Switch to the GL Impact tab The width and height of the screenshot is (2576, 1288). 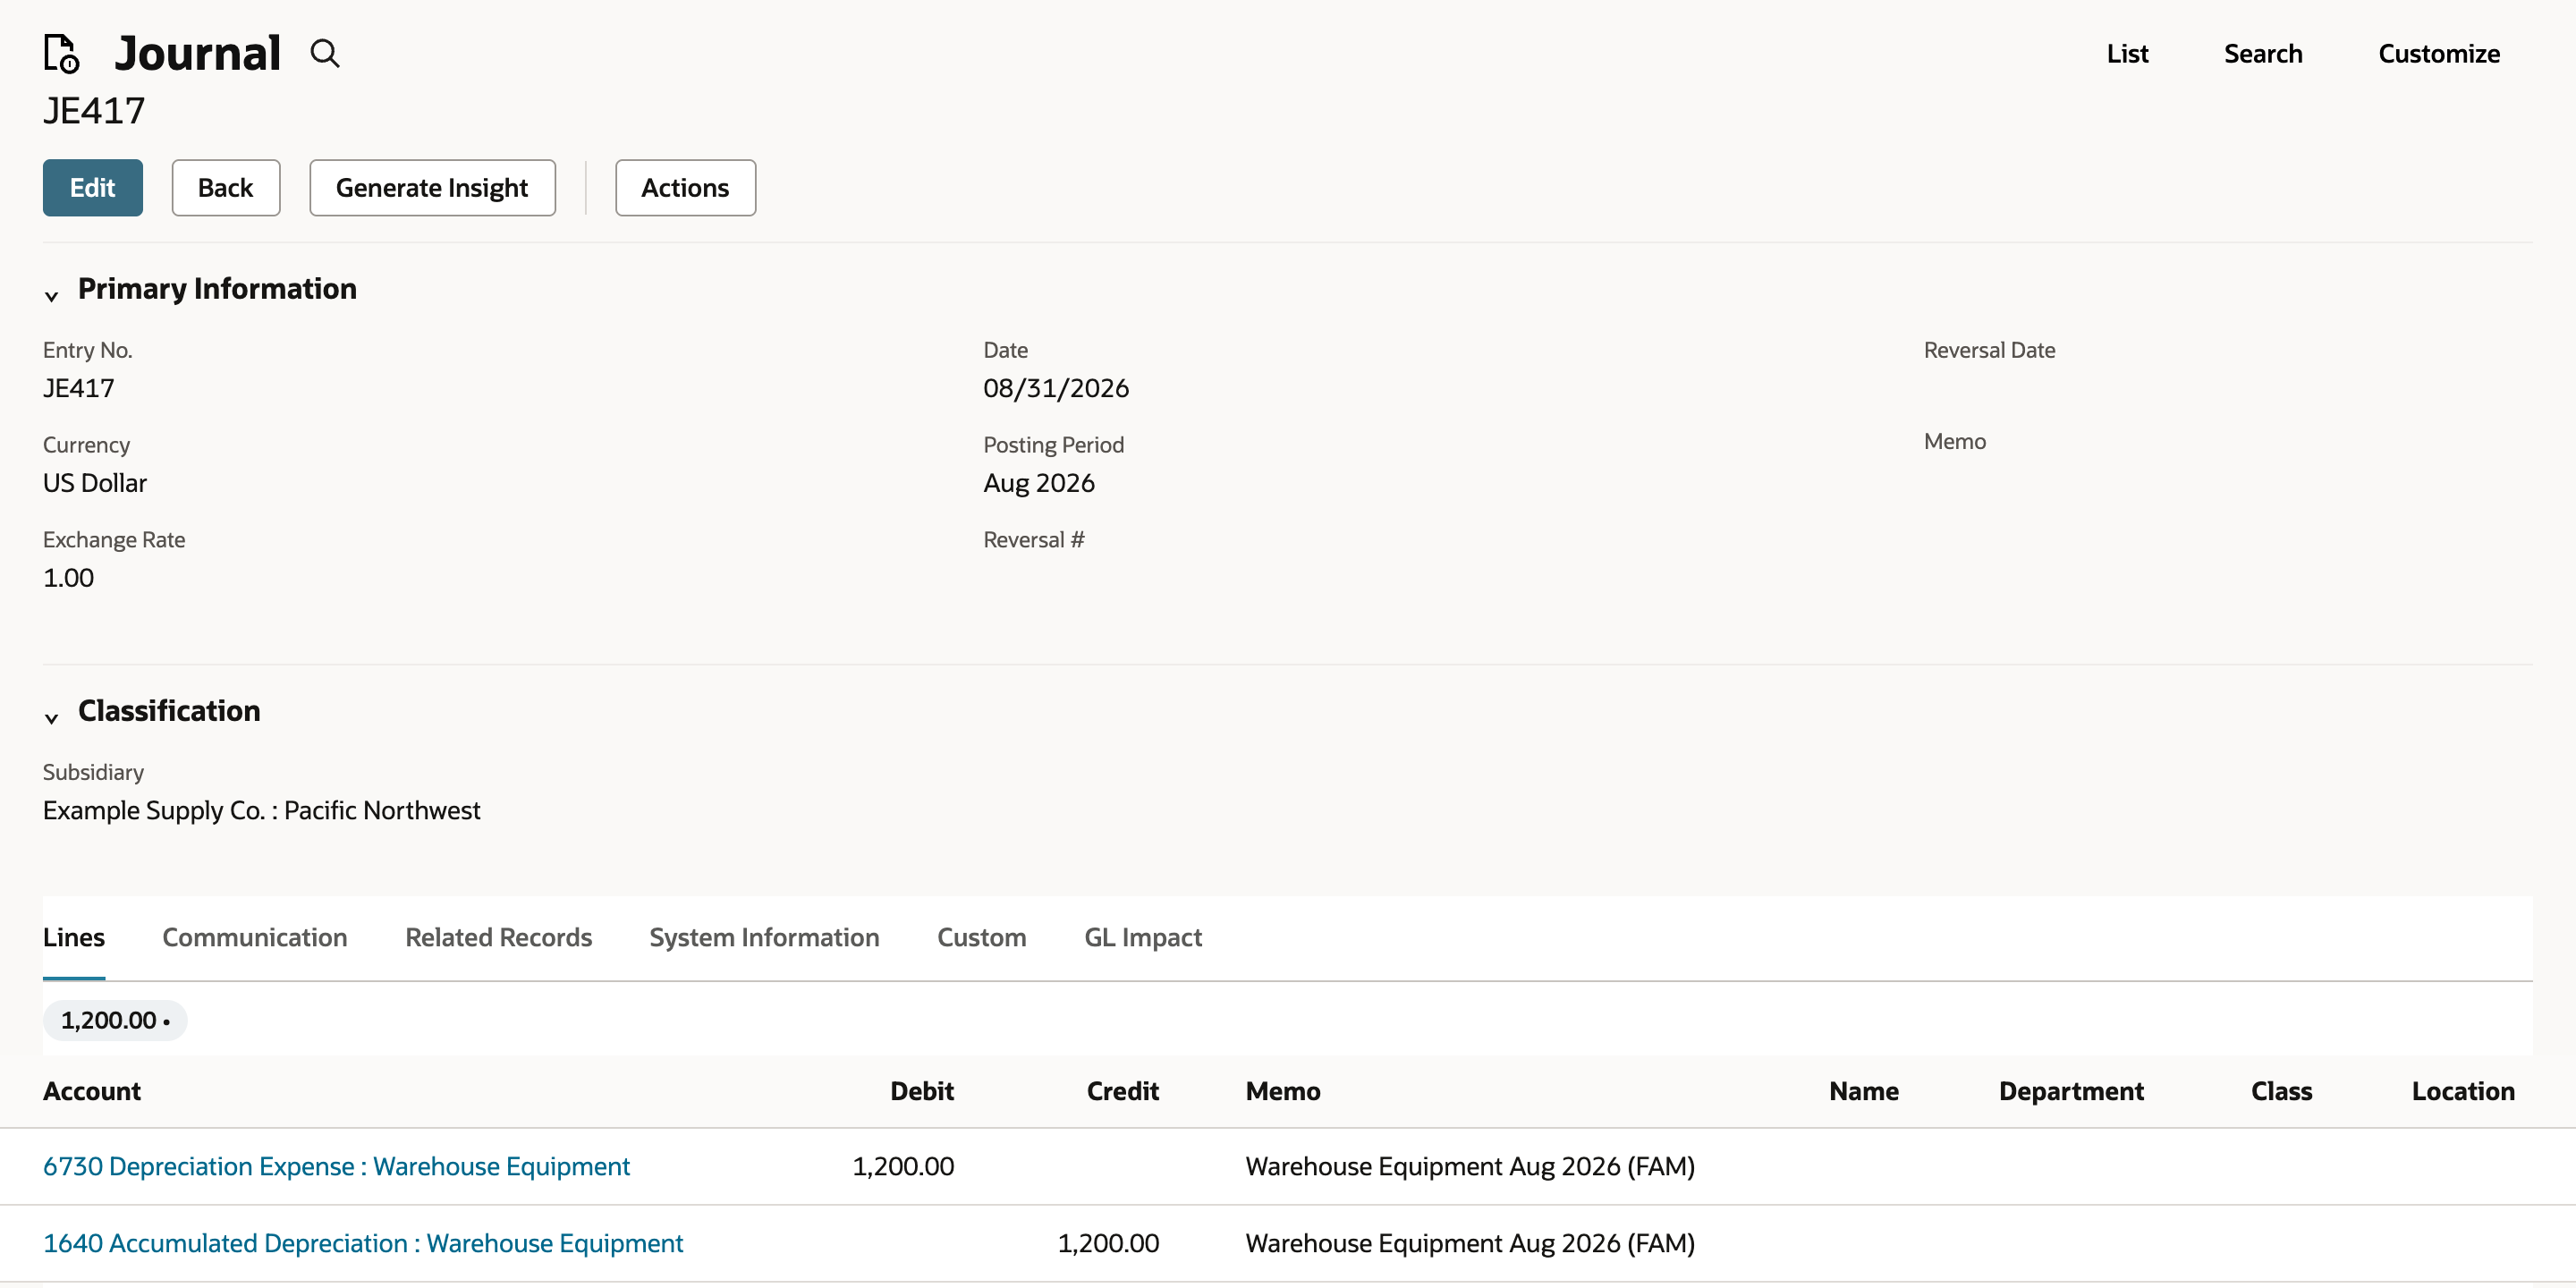click(x=1143, y=937)
